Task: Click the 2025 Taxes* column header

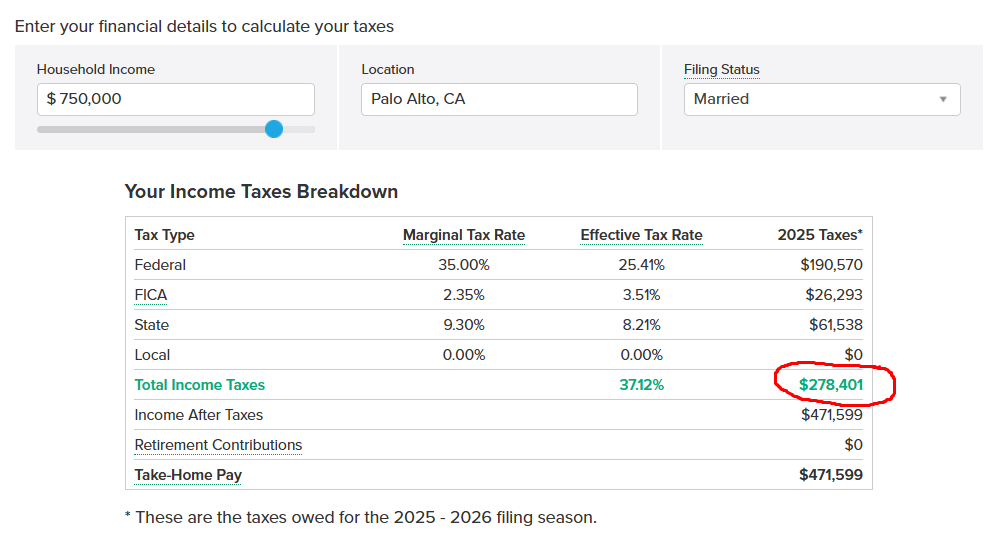Action: coord(819,235)
